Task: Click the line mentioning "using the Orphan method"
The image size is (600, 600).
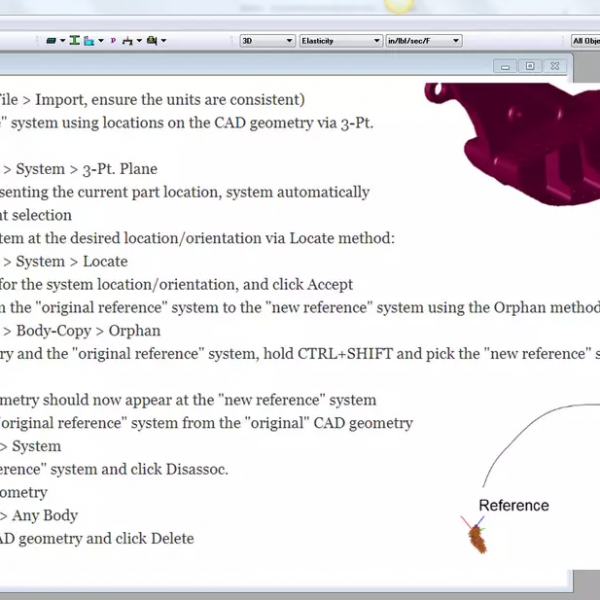Action: point(300,308)
